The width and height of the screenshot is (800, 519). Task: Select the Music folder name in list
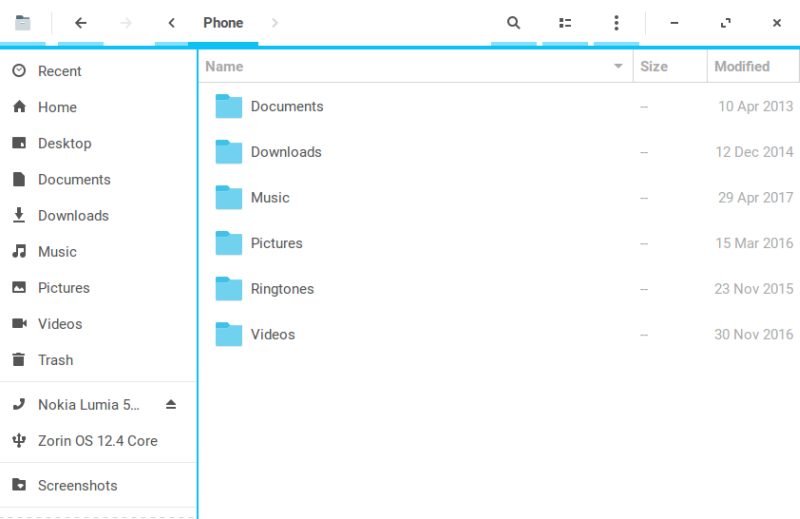[270, 197]
